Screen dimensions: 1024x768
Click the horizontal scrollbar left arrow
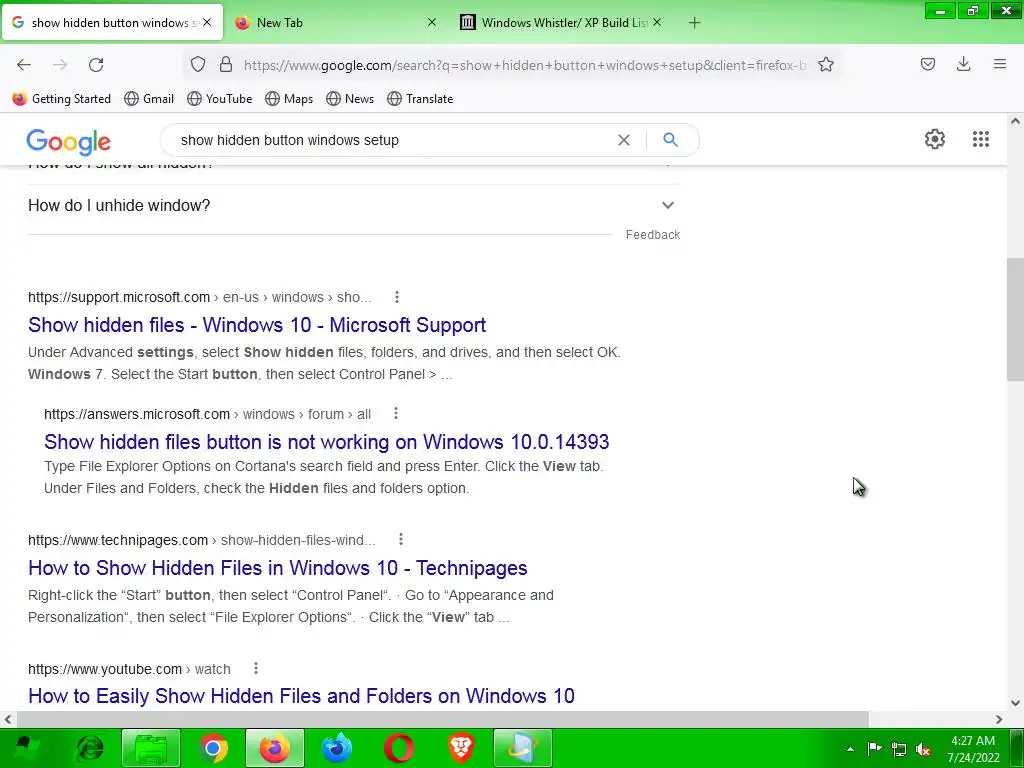coord(8,719)
